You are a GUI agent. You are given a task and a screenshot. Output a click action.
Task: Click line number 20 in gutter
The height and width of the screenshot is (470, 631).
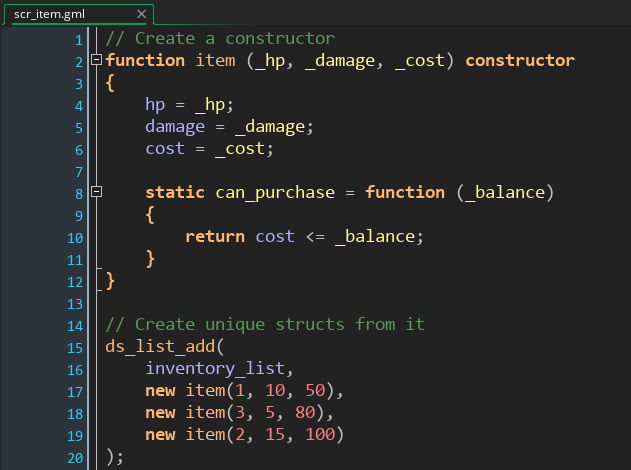point(75,458)
